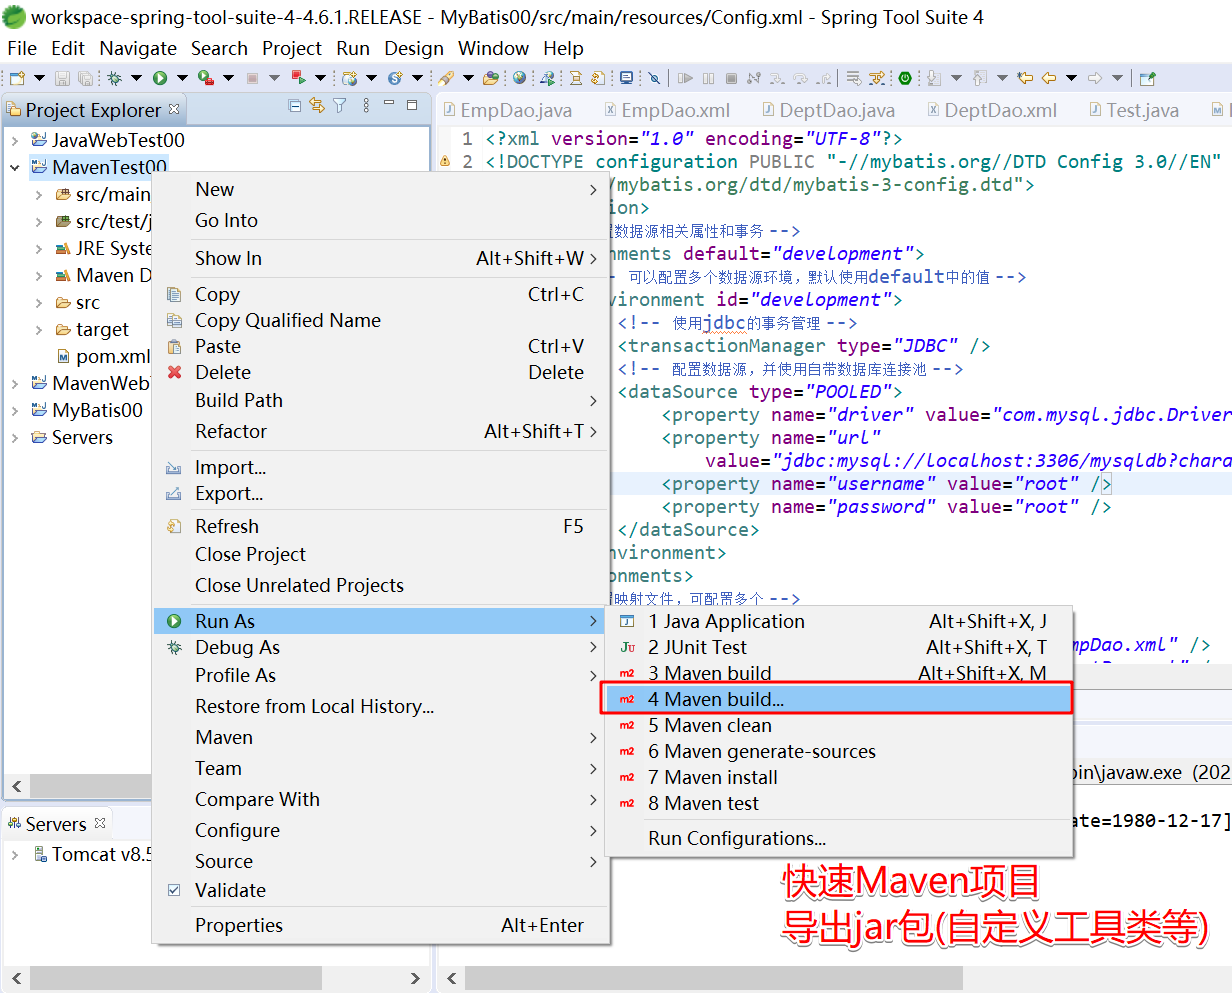Click Collapse All icon in Project Explorer

pyautogui.click(x=294, y=105)
